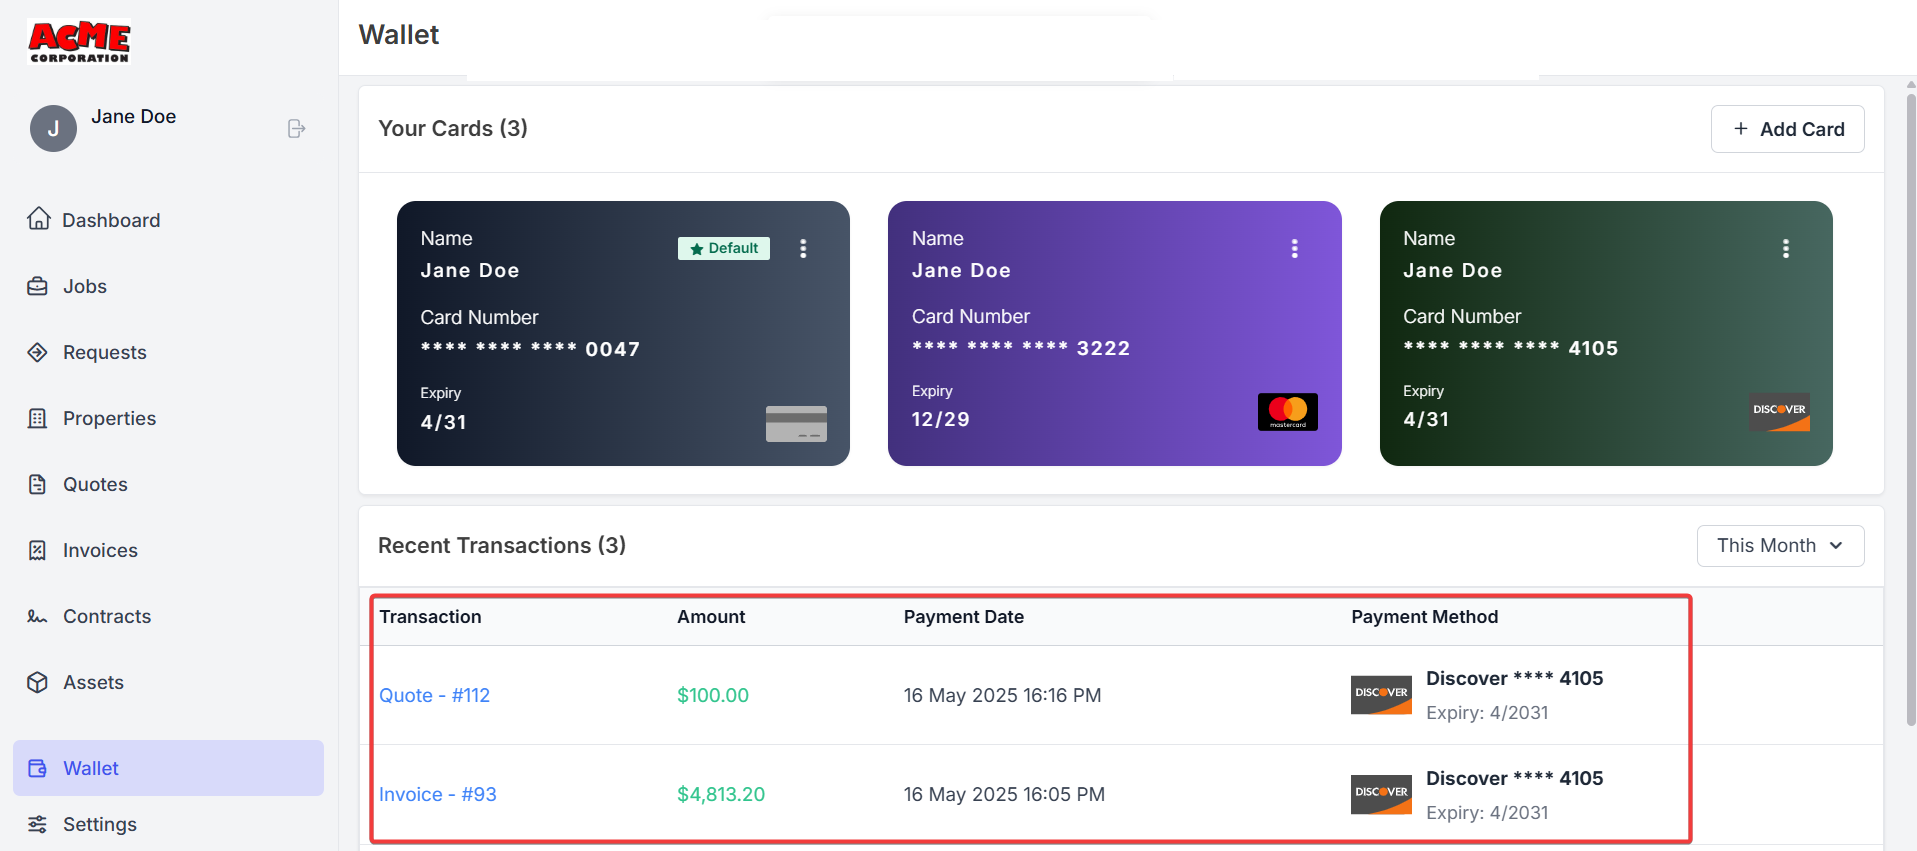Select the dark card ending 0047

coord(623,333)
